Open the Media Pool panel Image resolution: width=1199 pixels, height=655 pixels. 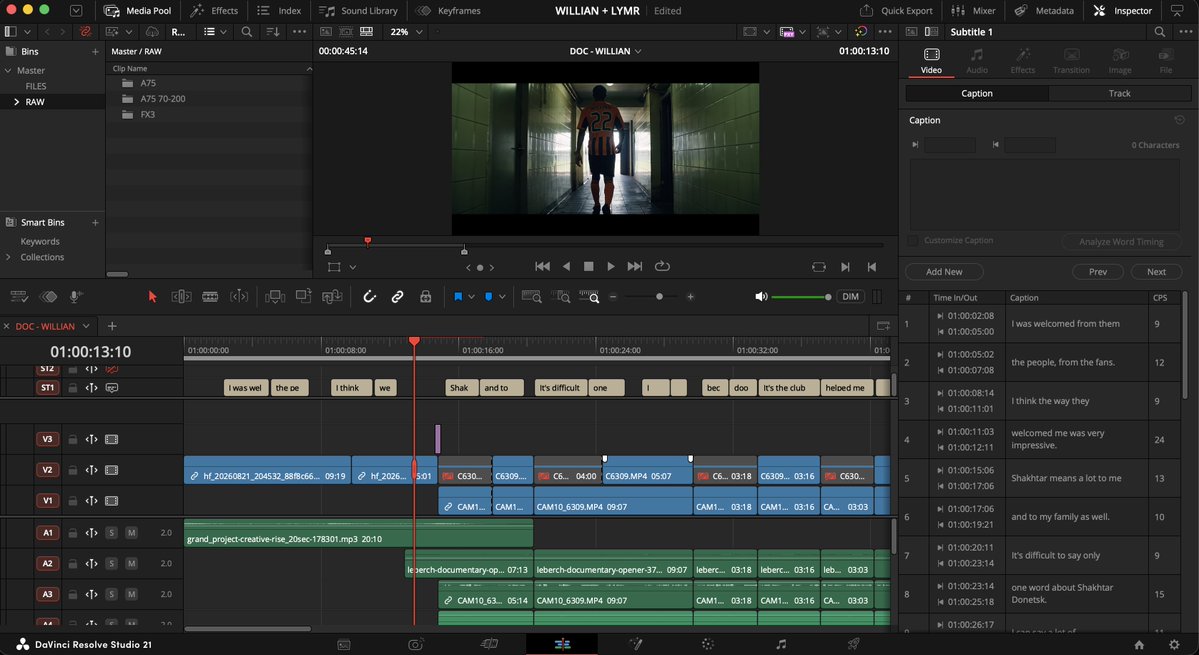coord(138,11)
